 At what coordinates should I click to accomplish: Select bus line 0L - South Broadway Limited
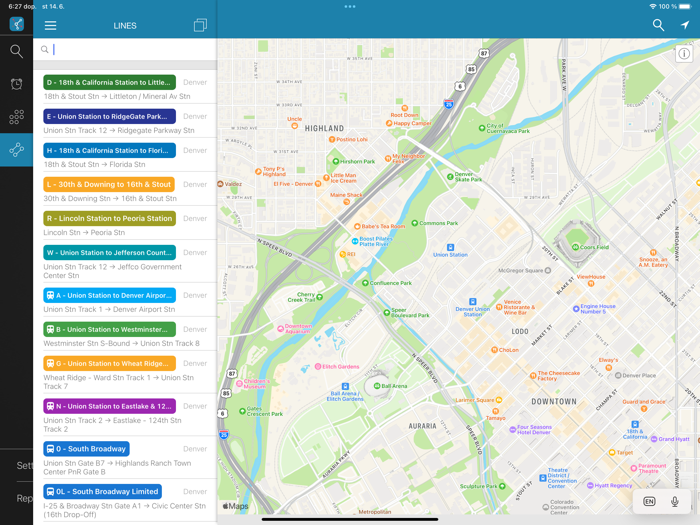click(102, 492)
